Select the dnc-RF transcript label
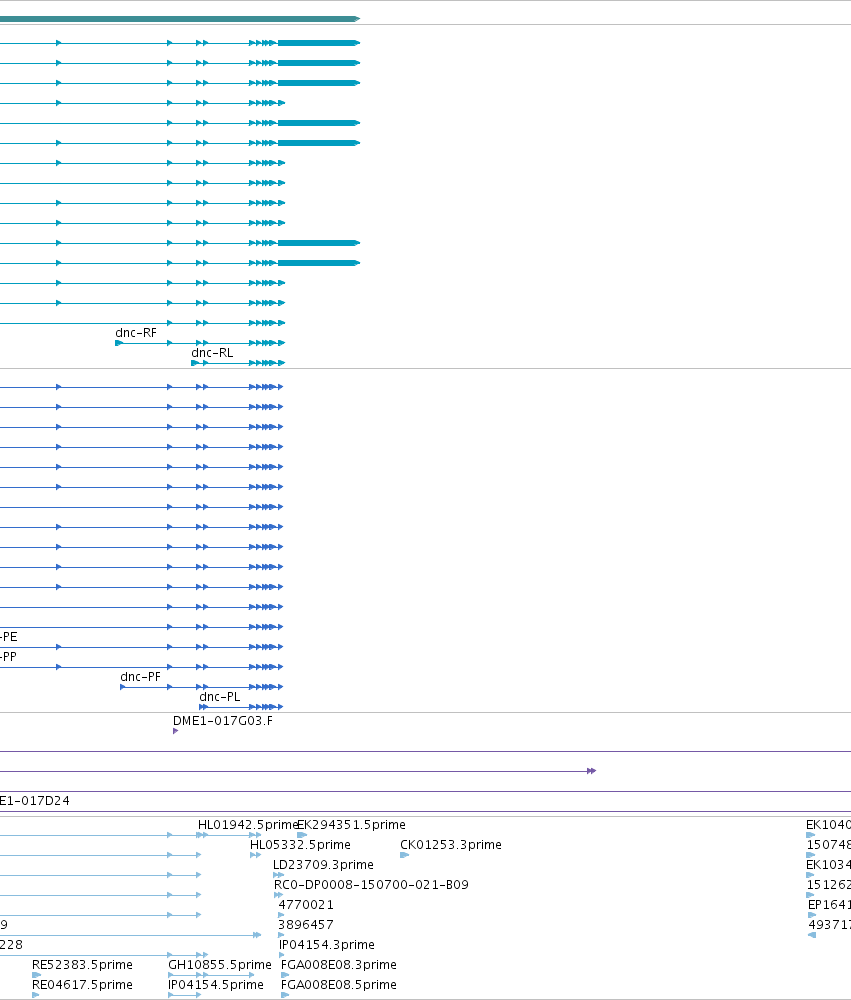Screen dimensions: 851x1000 (x=135, y=333)
